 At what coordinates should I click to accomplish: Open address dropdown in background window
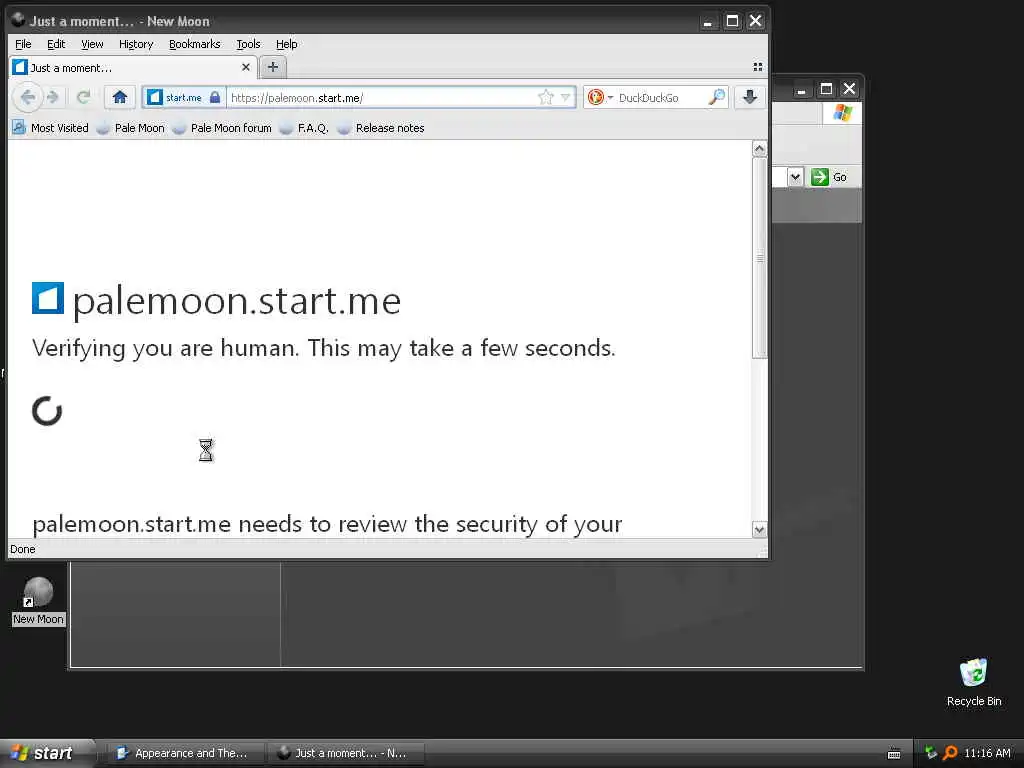pos(795,177)
